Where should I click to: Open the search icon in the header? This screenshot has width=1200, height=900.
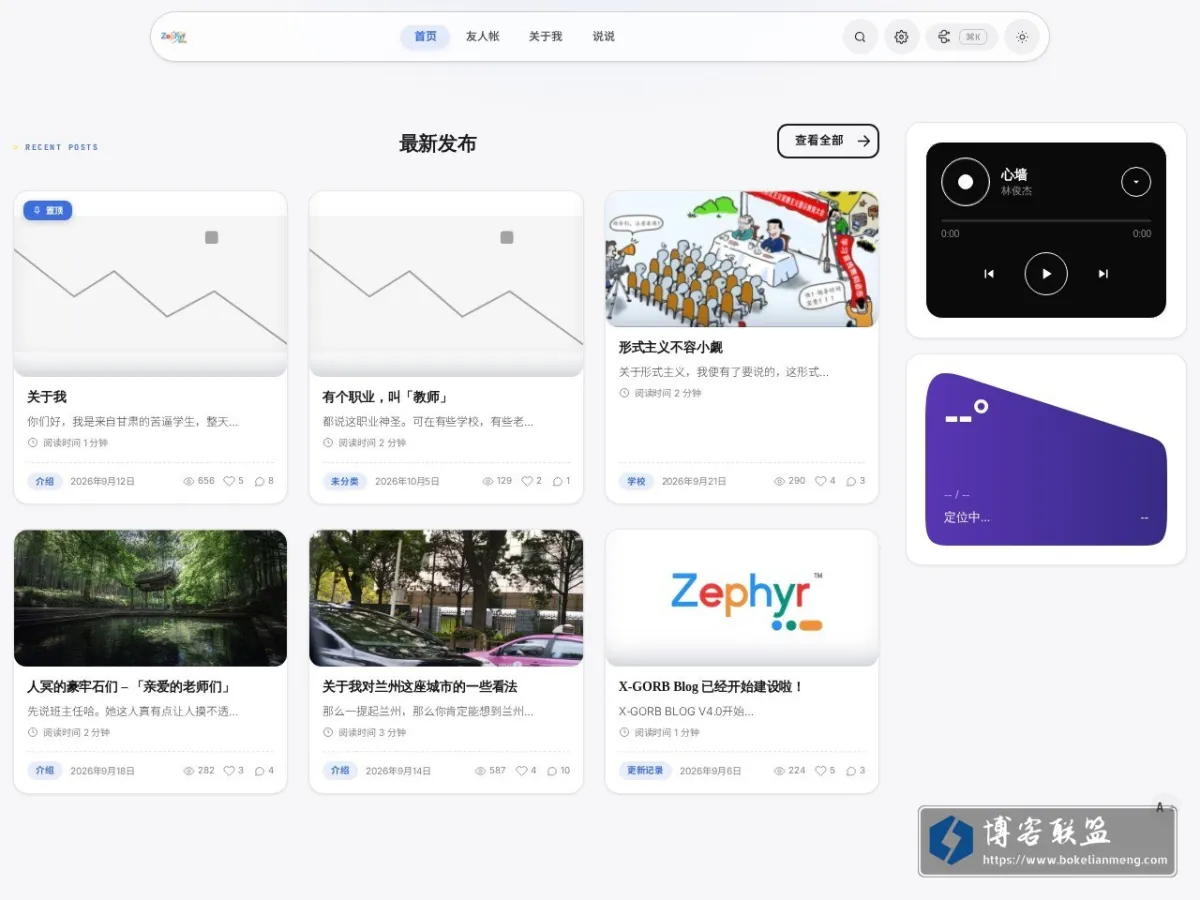pos(860,37)
